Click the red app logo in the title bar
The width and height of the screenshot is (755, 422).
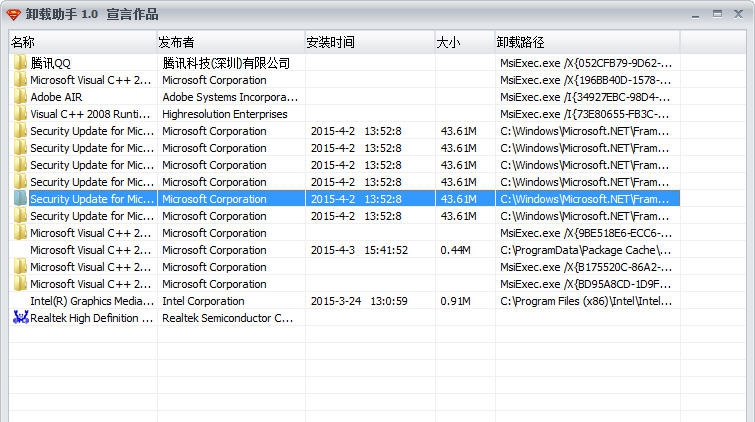(13, 14)
